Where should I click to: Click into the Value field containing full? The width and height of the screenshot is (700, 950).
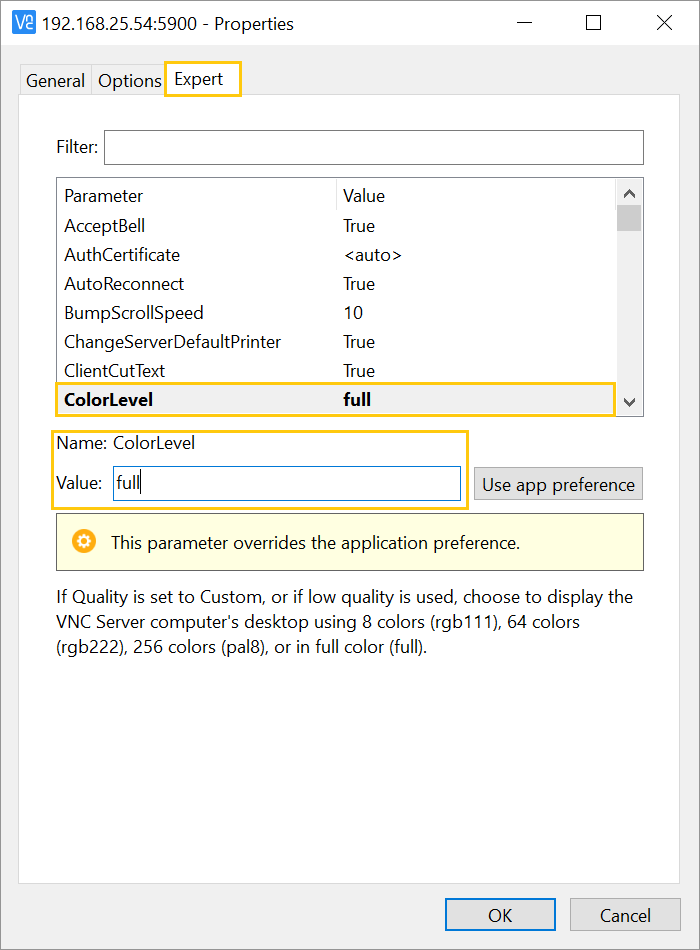pos(287,483)
